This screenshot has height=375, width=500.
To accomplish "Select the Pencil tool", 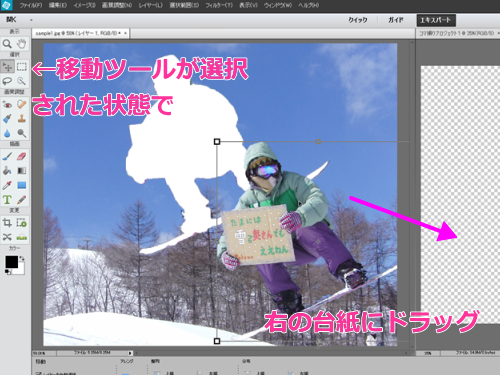I will [22, 200].
